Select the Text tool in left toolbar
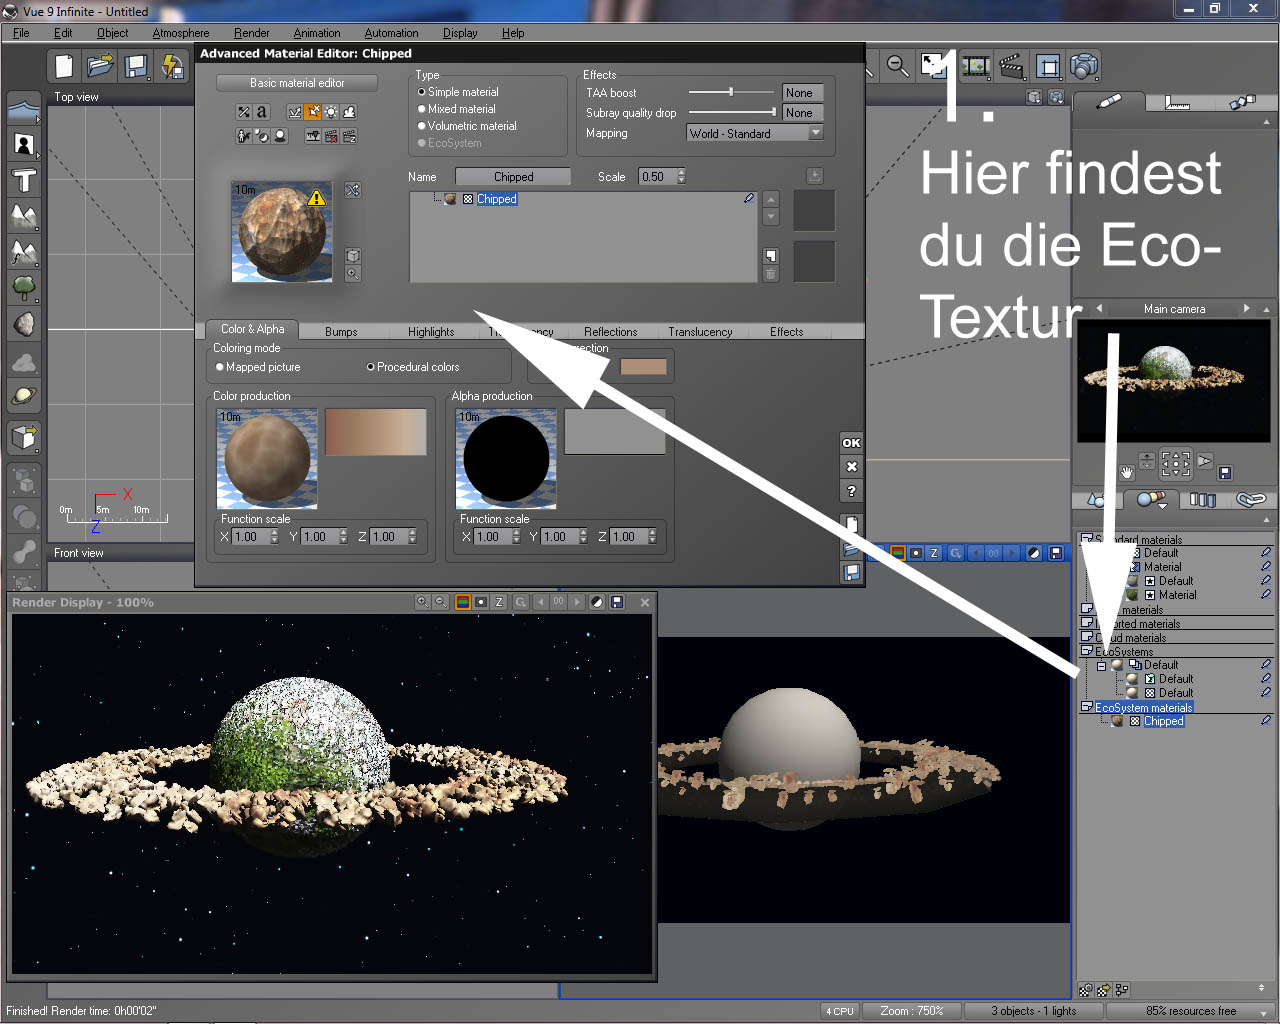The height and width of the screenshot is (1024, 1280). [x=24, y=181]
